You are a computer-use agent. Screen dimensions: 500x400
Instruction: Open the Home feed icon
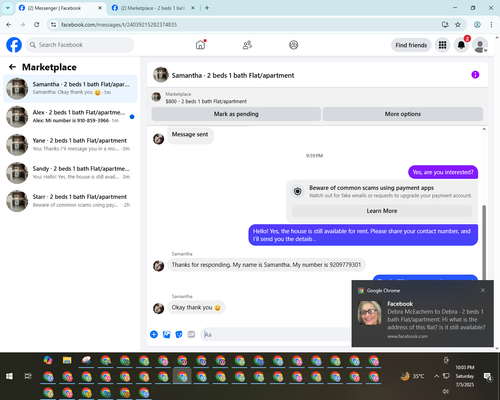(x=201, y=45)
